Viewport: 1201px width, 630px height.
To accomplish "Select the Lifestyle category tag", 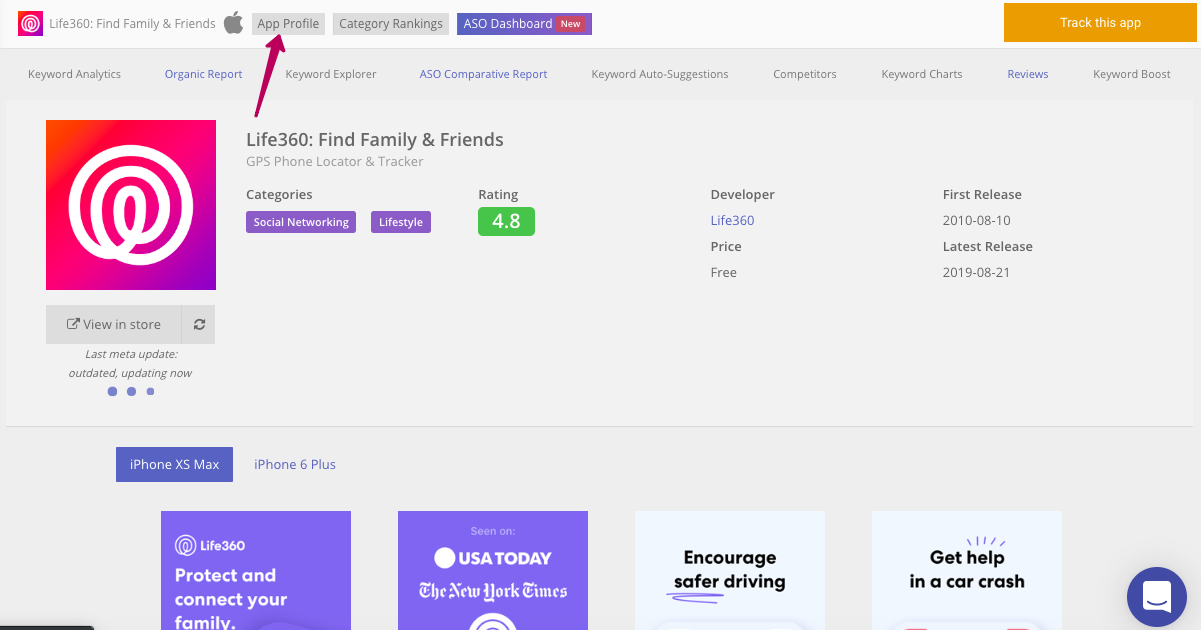I will [x=401, y=222].
